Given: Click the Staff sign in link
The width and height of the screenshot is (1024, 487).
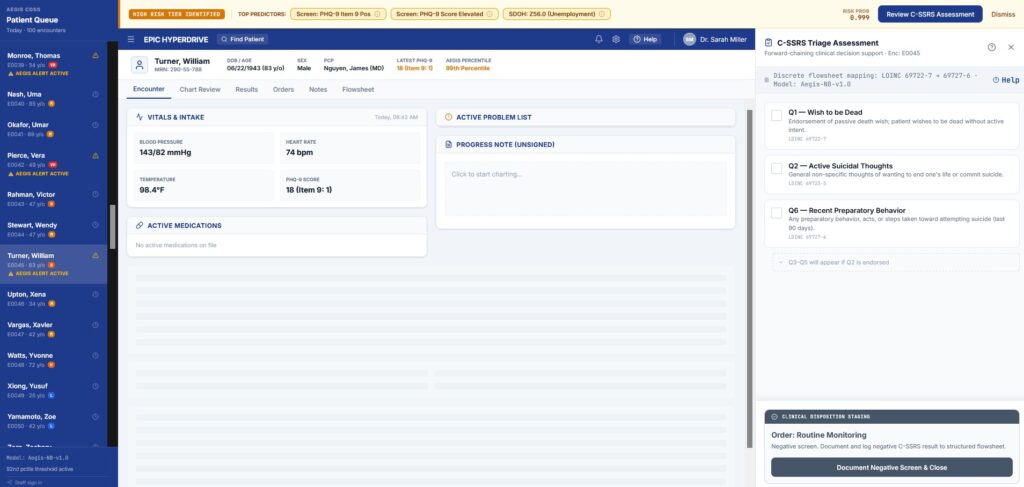Looking at the screenshot, I should click(x=26, y=482).
